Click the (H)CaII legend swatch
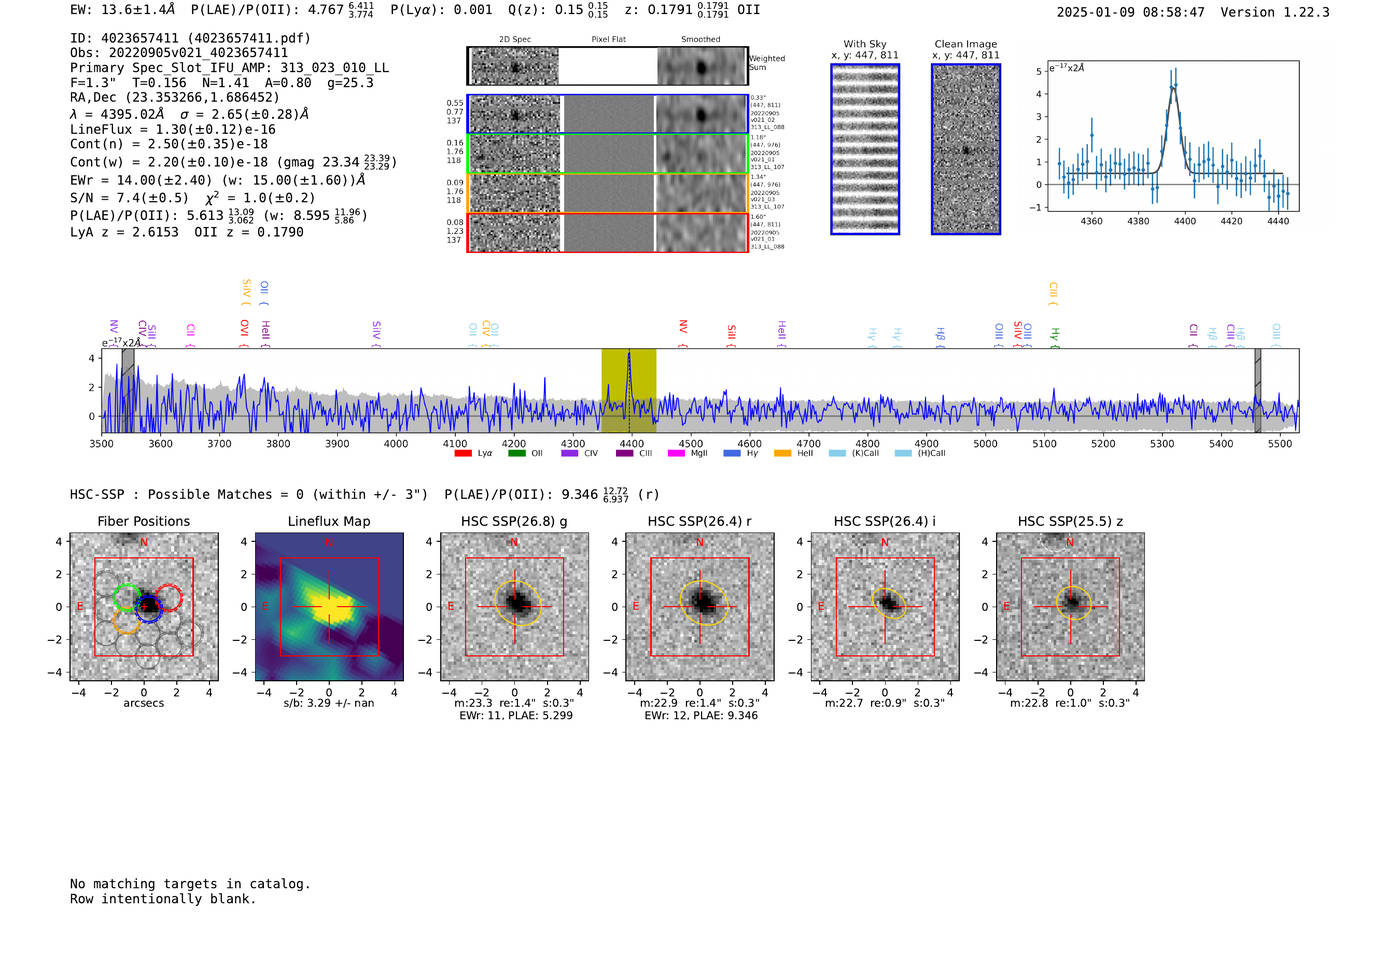1400x953 pixels. (x=903, y=453)
